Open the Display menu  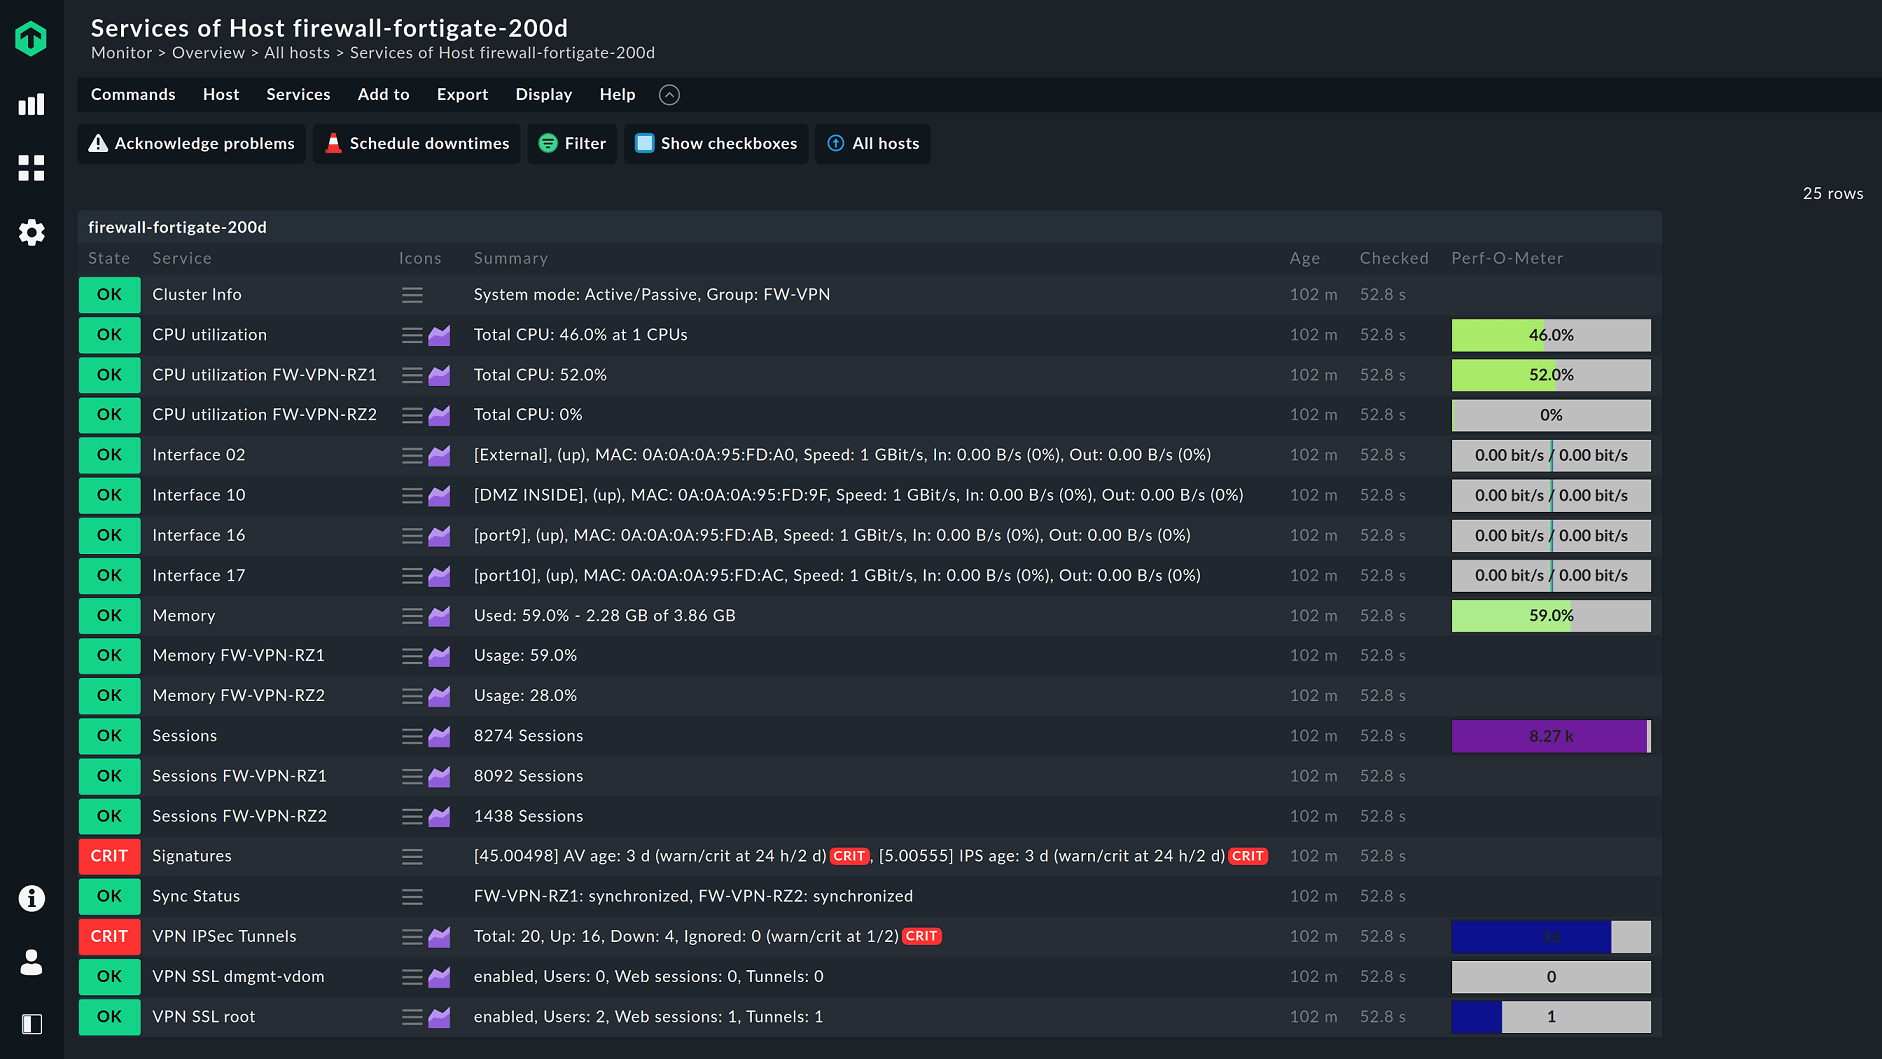[x=544, y=94]
